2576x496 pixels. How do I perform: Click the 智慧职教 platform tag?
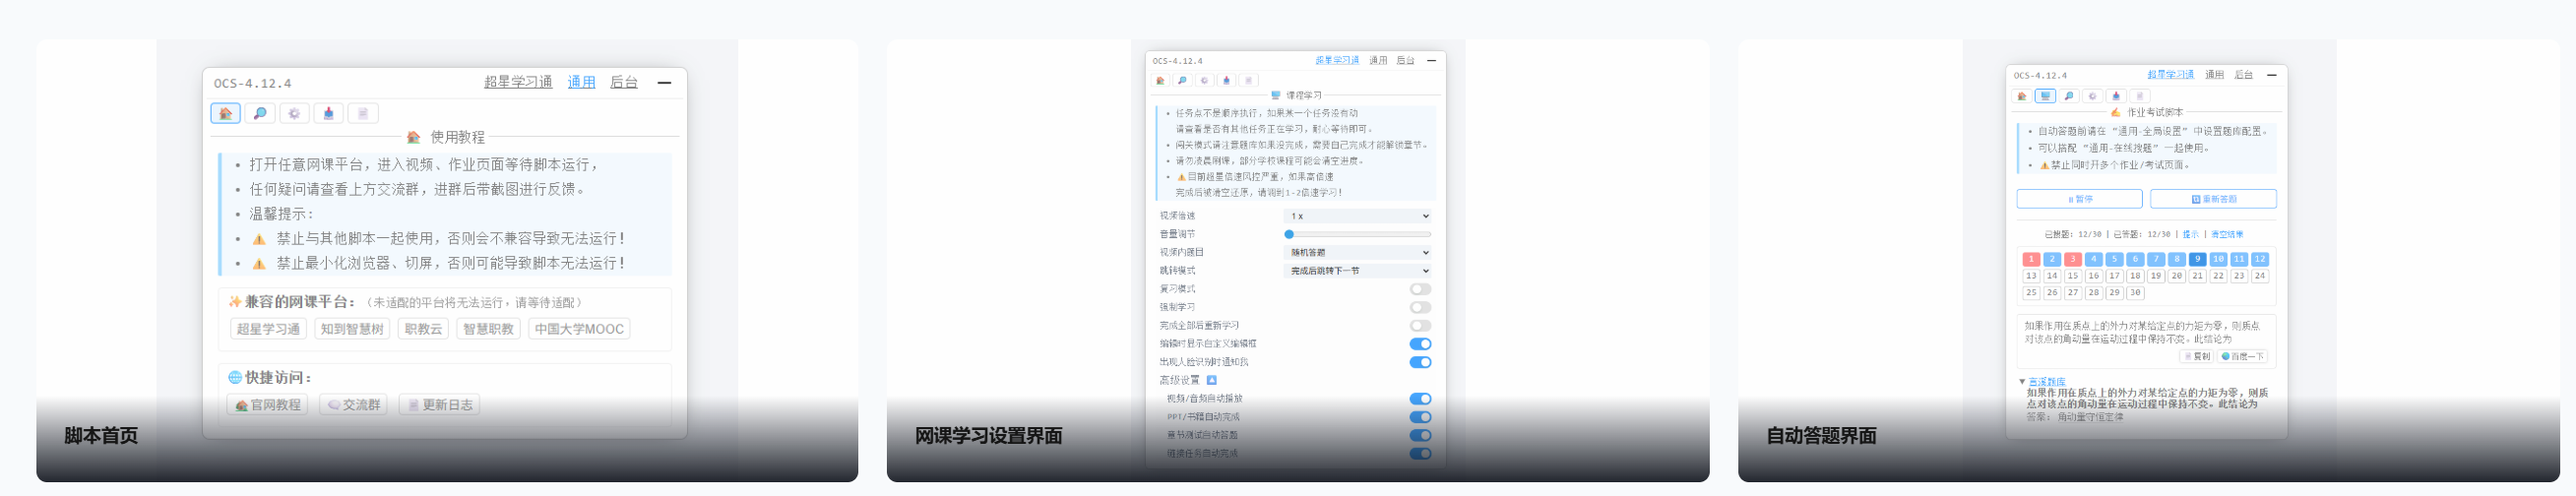click(488, 329)
